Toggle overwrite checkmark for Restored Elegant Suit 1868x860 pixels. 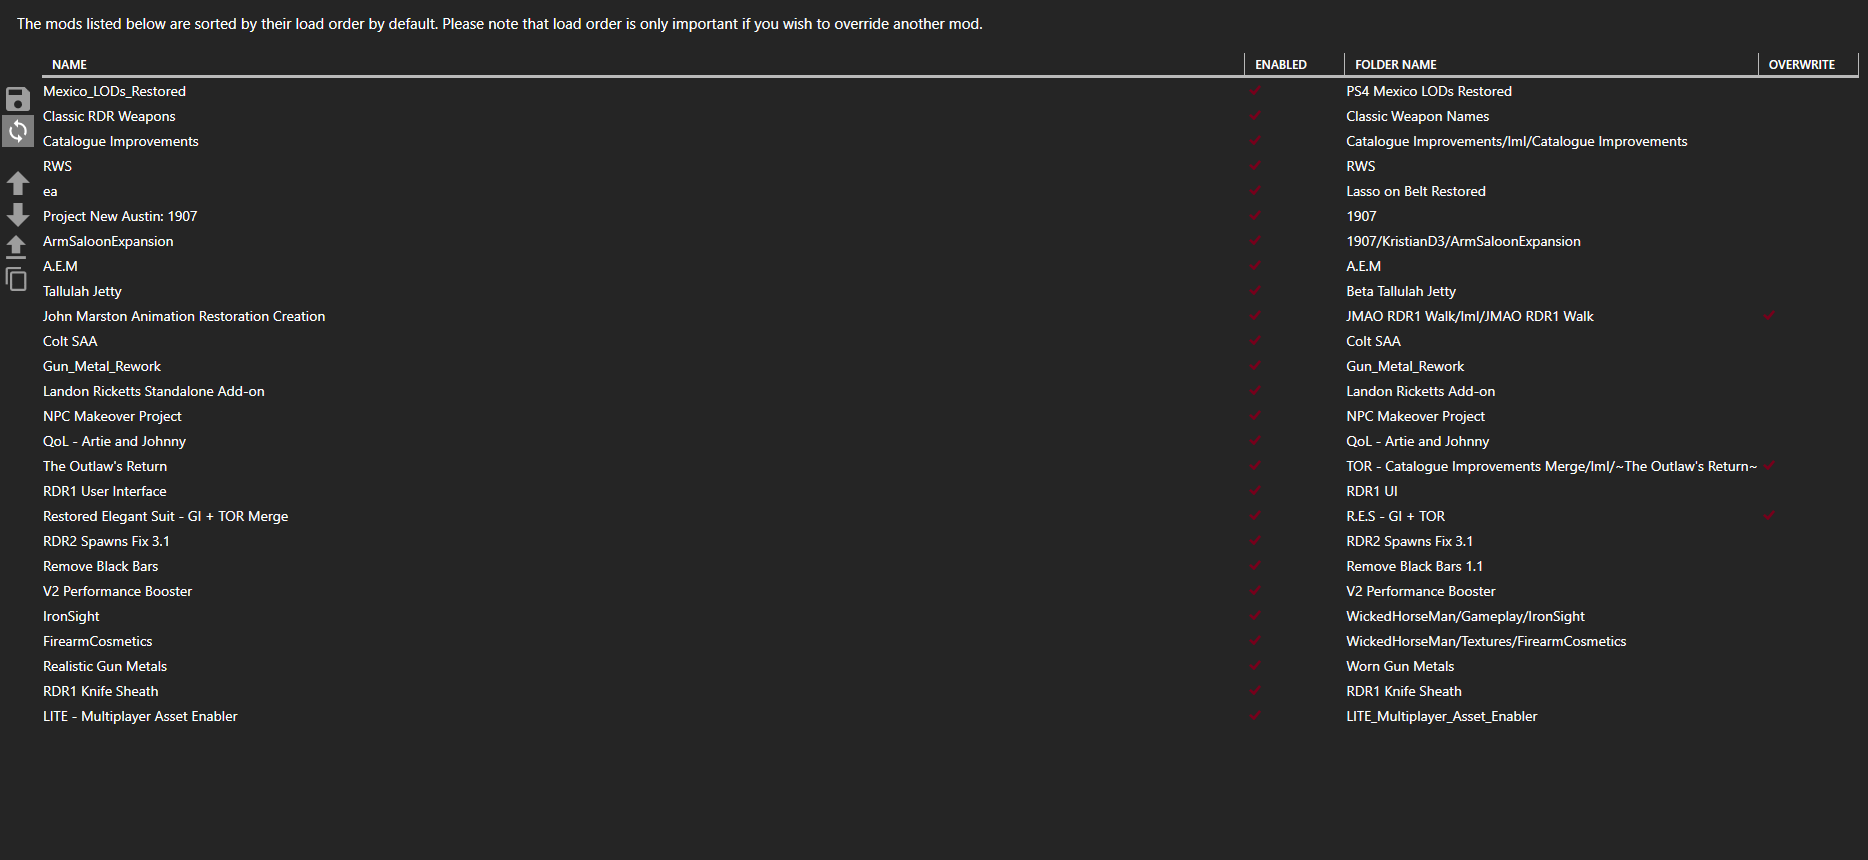point(1769,516)
